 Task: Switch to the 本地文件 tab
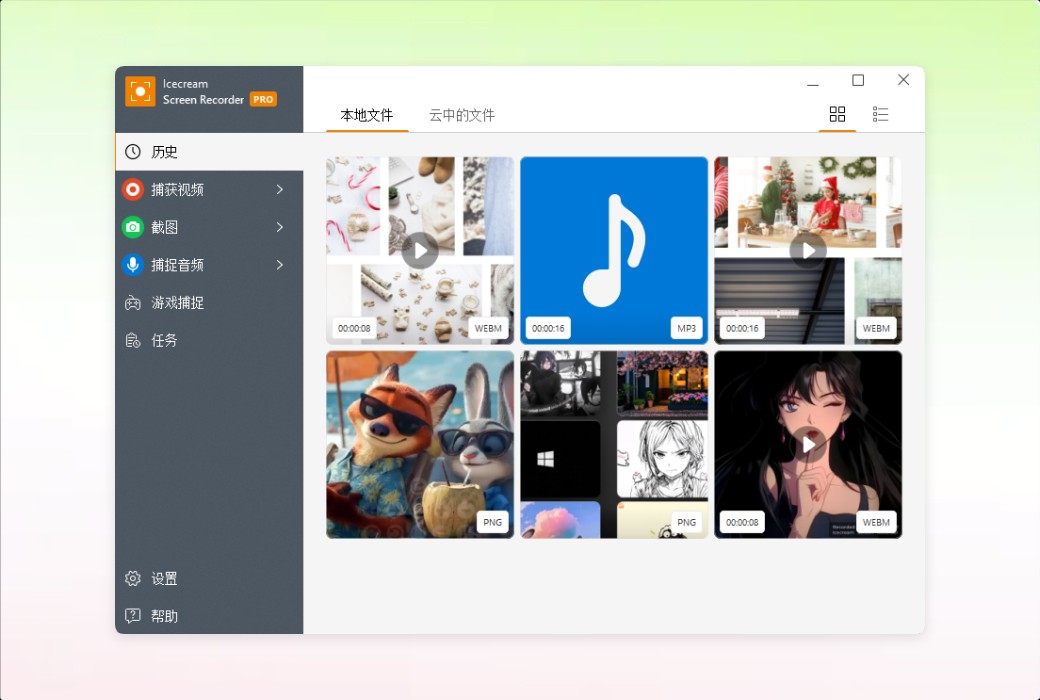366,115
